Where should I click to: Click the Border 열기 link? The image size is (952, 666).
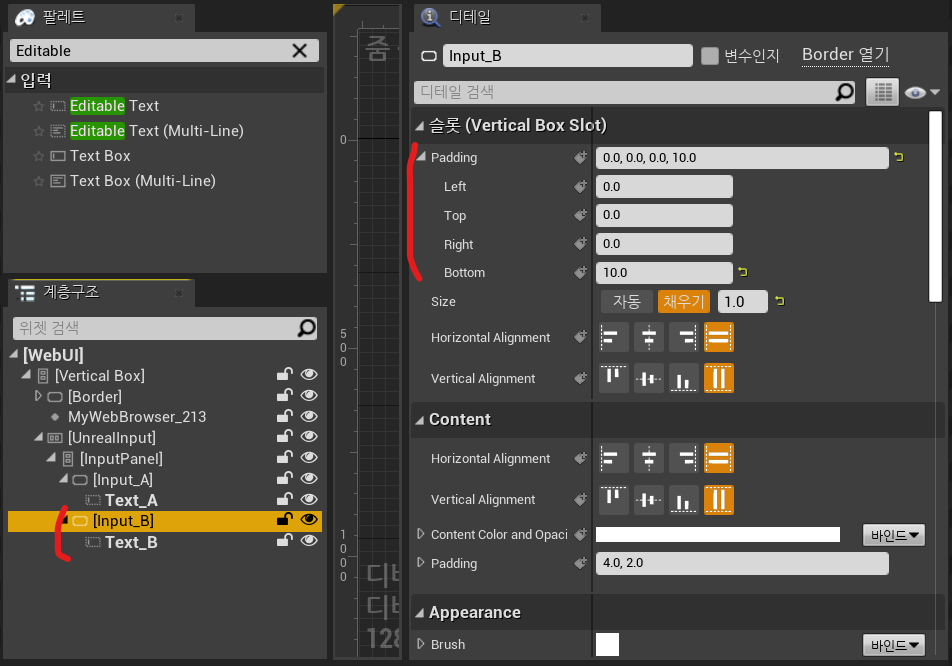tap(845, 55)
